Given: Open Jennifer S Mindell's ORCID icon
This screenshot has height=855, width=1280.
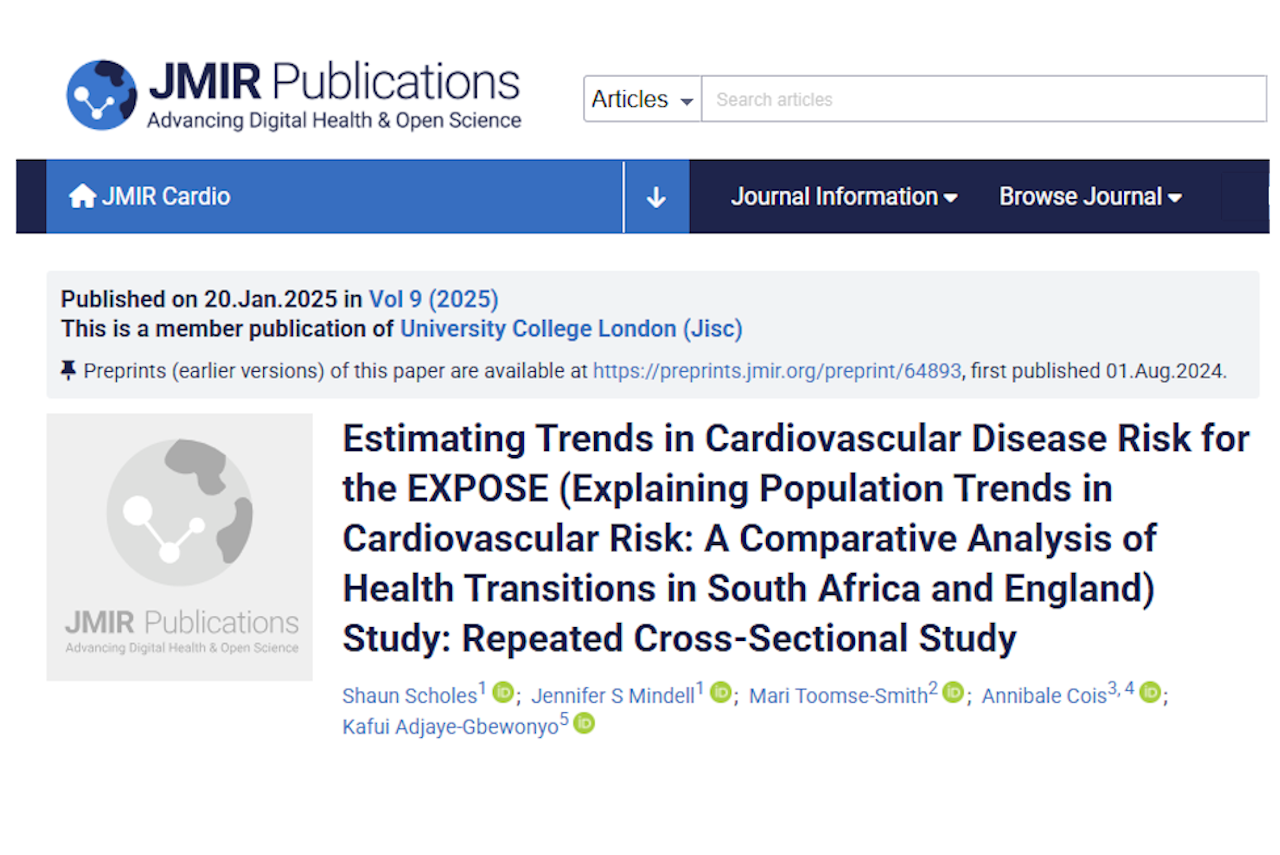Looking at the screenshot, I should click(x=720, y=692).
